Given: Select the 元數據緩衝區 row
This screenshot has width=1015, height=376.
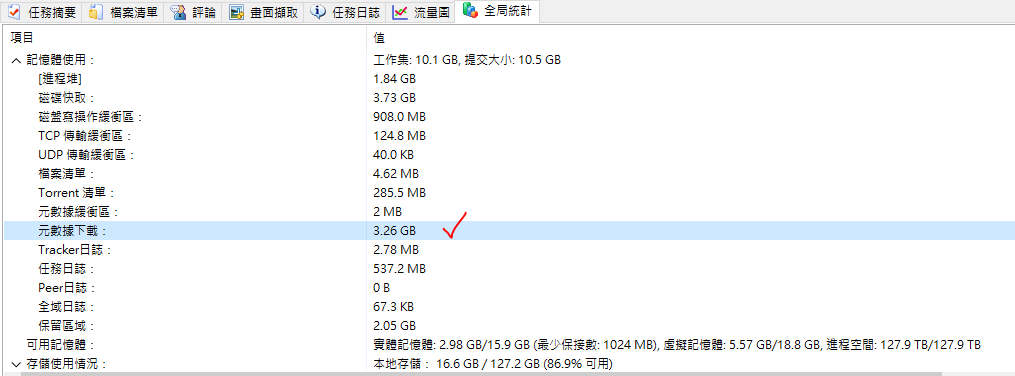Looking at the screenshot, I should point(509,212).
